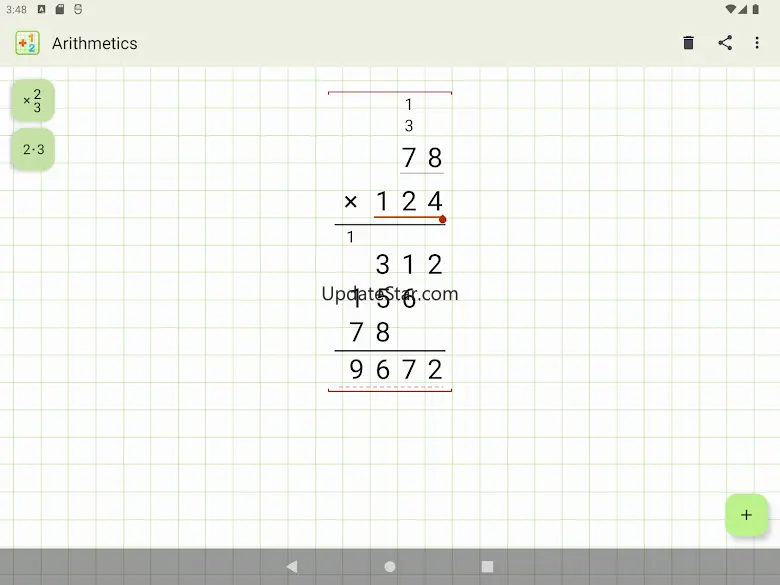Open the three-dot overflow menu
The width and height of the screenshot is (780, 585).
coord(757,43)
